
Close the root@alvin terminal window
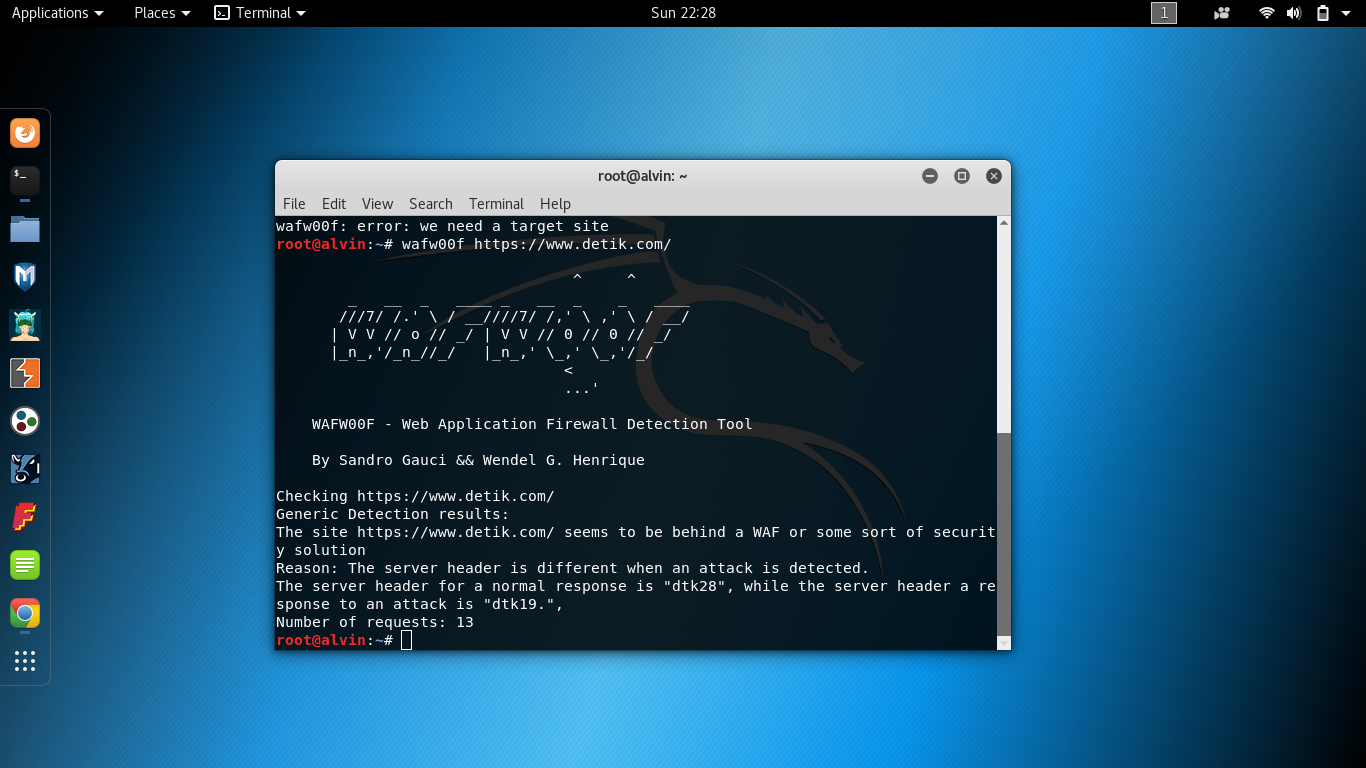pyautogui.click(x=994, y=176)
